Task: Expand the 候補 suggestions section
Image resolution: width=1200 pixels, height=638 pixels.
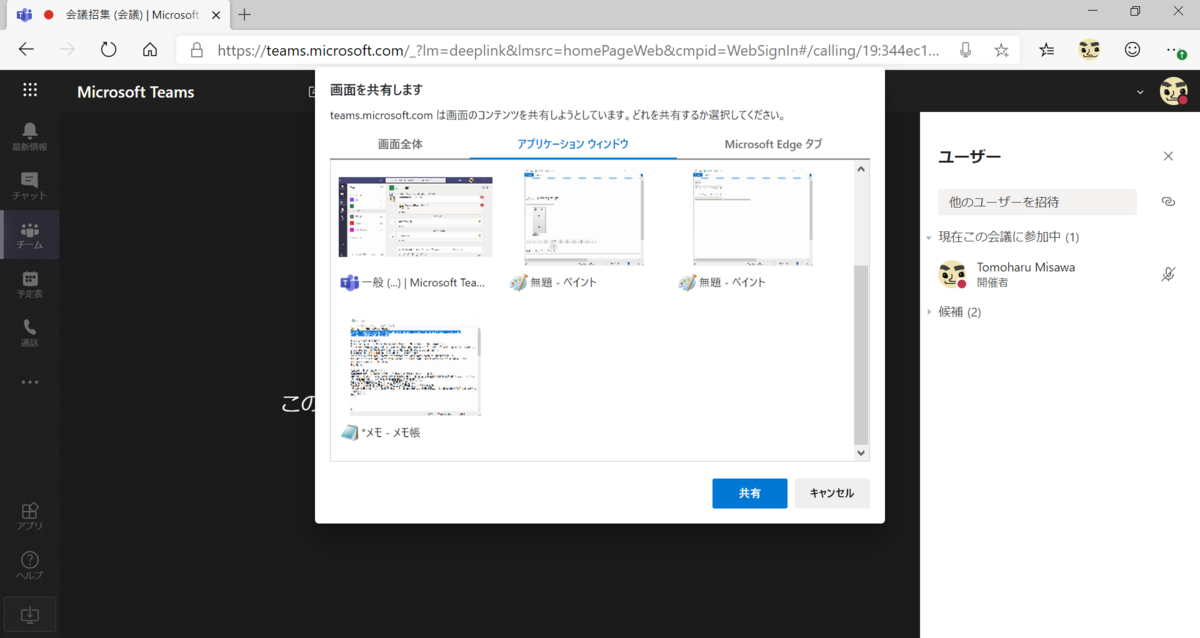Action: (929, 312)
